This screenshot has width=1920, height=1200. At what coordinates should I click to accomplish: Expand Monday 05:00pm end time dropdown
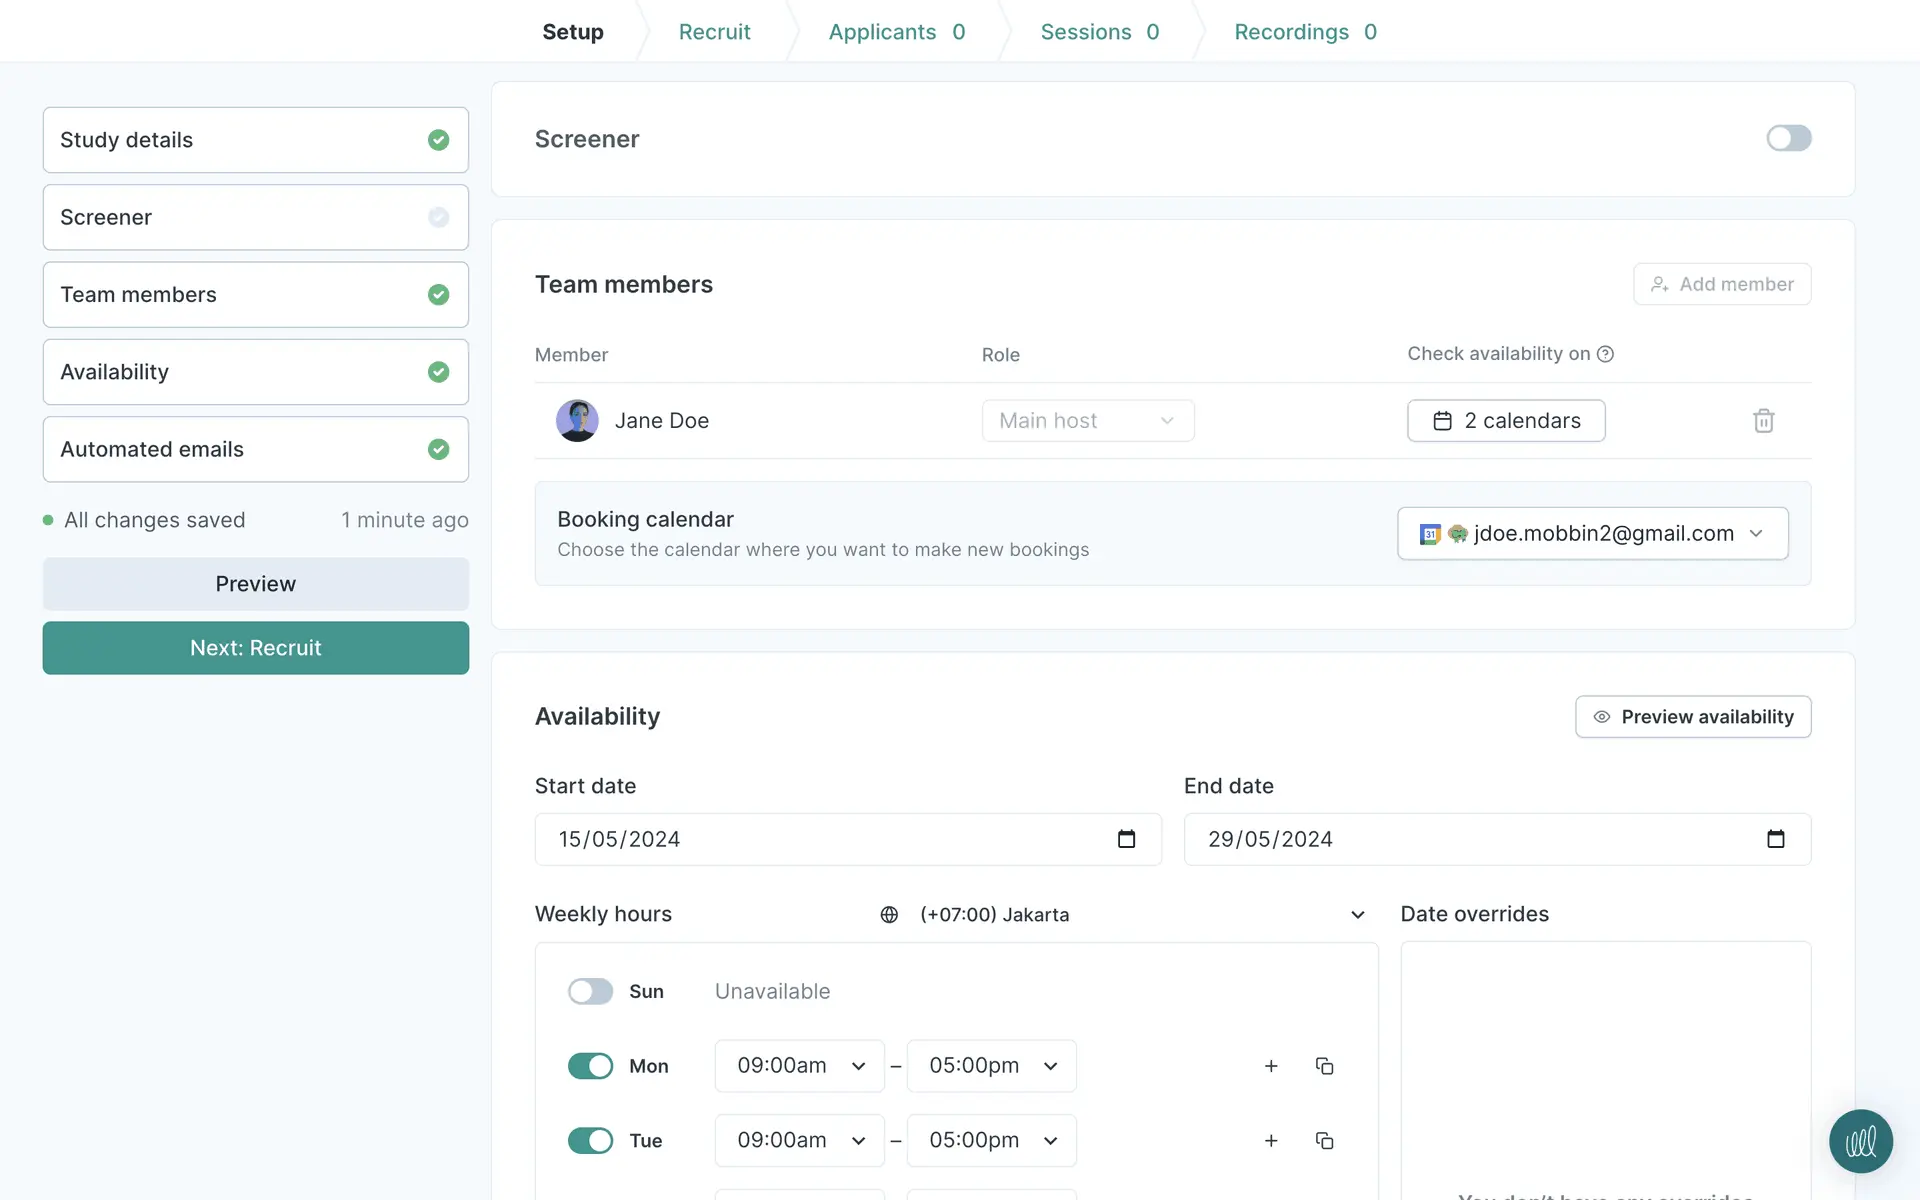pos(991,1066)
